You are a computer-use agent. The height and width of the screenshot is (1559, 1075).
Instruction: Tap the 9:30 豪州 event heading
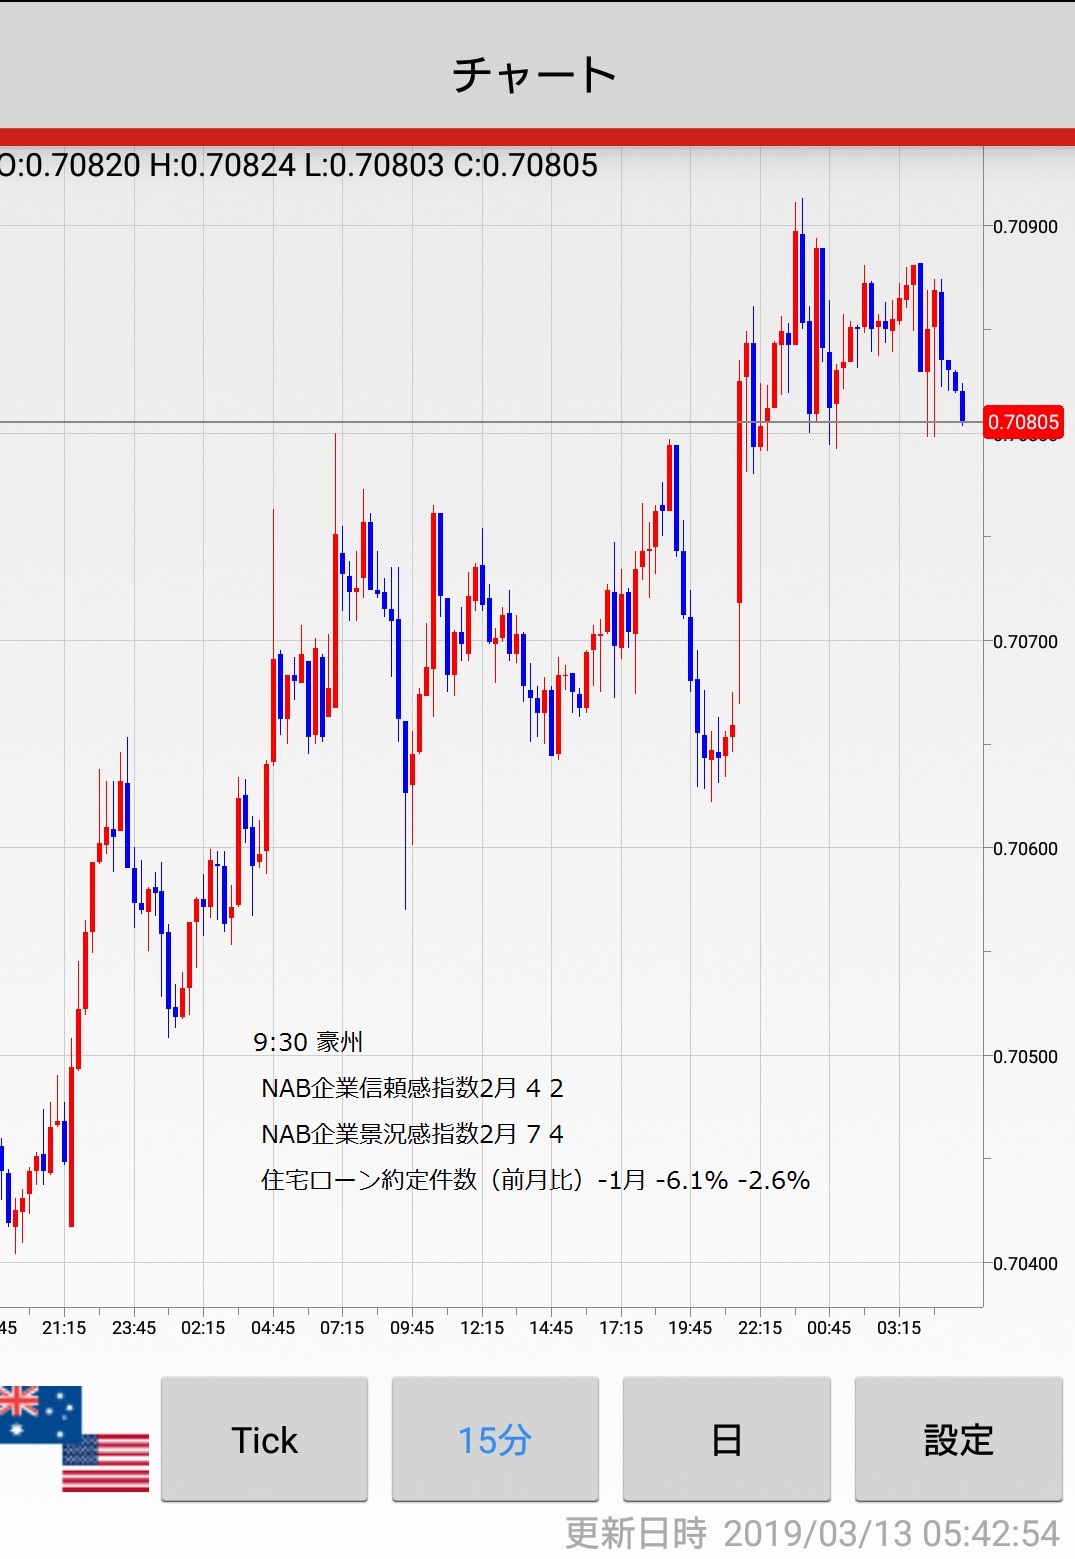click(x=308, y=1042)
